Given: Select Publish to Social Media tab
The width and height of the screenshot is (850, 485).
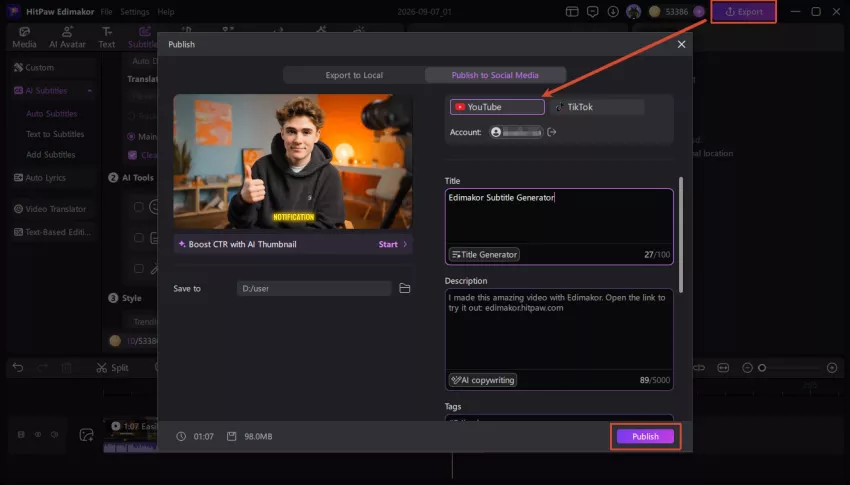Looking at the screenshot, I should pyautogui.click(x=495, y=75).
